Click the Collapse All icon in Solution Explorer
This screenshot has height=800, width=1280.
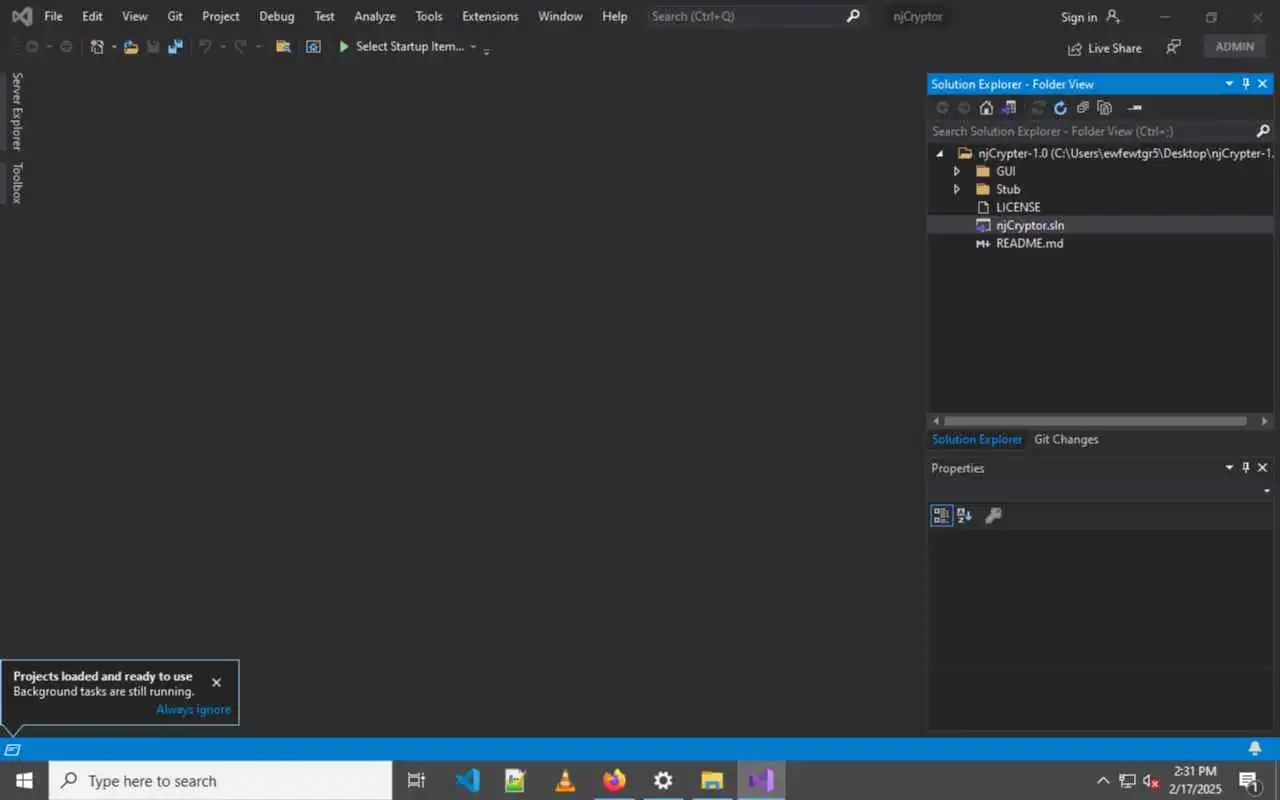coord(1082,108)
